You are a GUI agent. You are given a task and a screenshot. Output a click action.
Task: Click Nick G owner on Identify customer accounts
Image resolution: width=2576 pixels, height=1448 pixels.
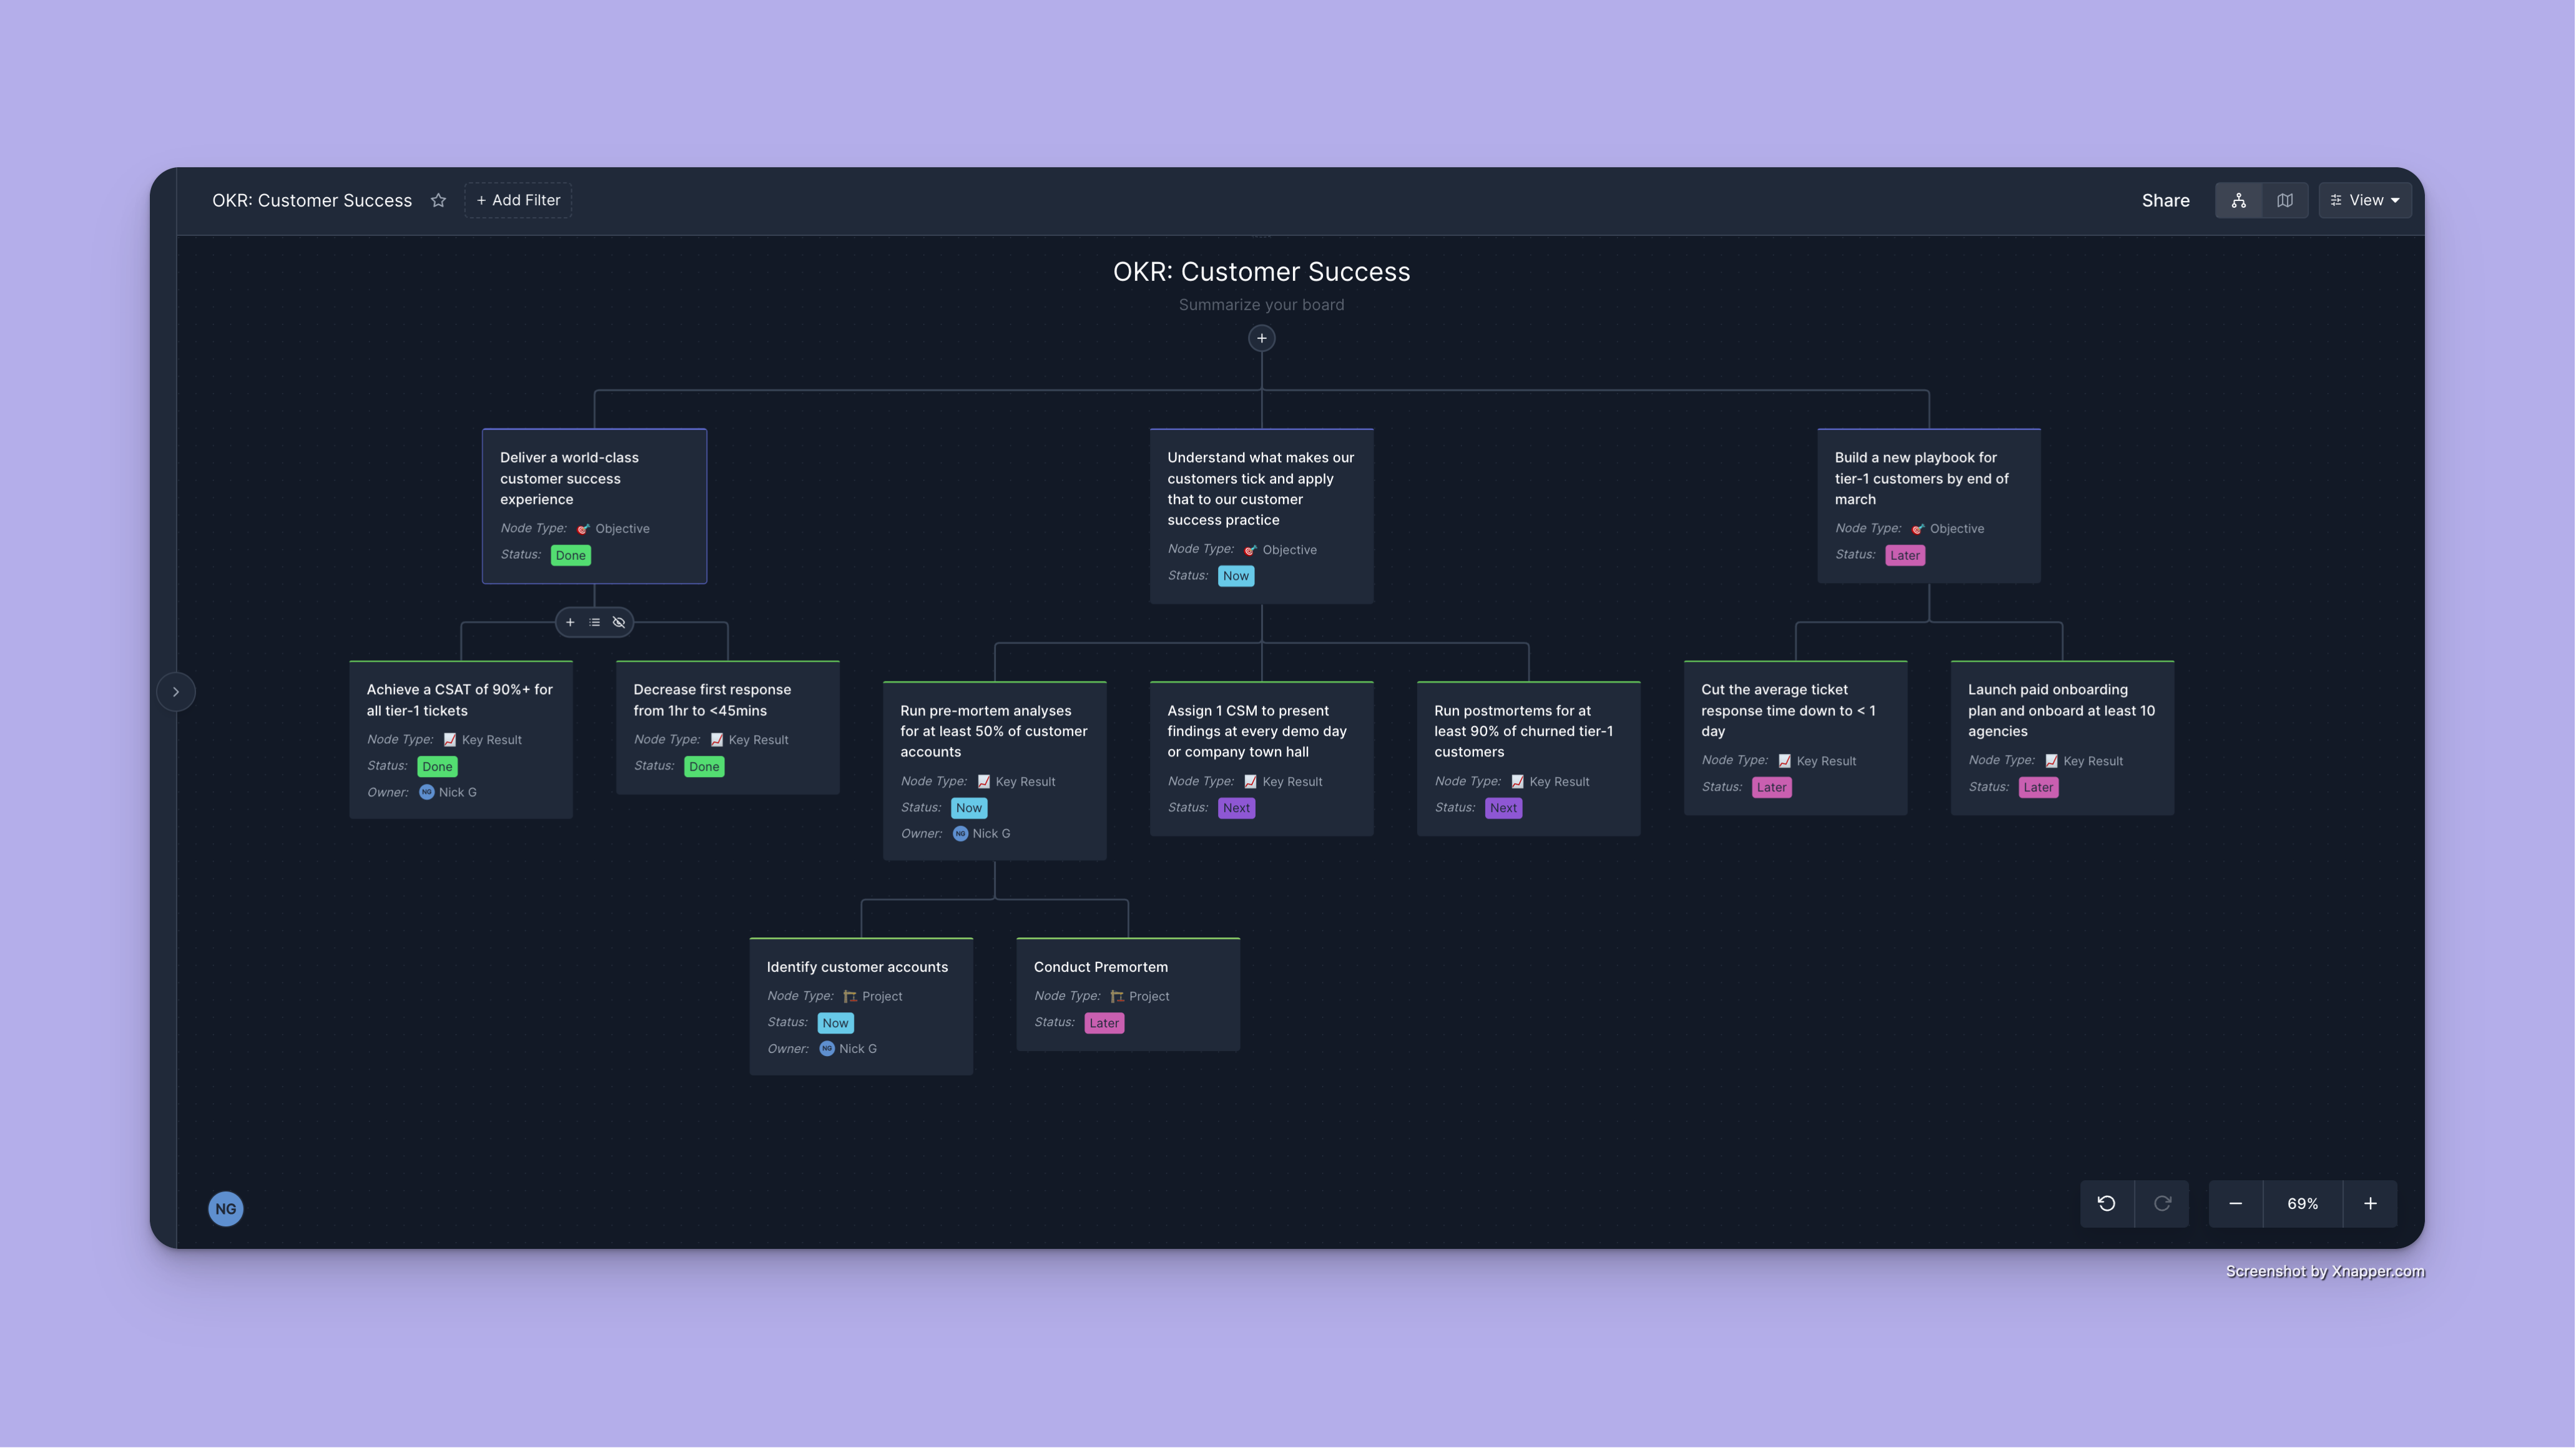tap(848, 1049)
